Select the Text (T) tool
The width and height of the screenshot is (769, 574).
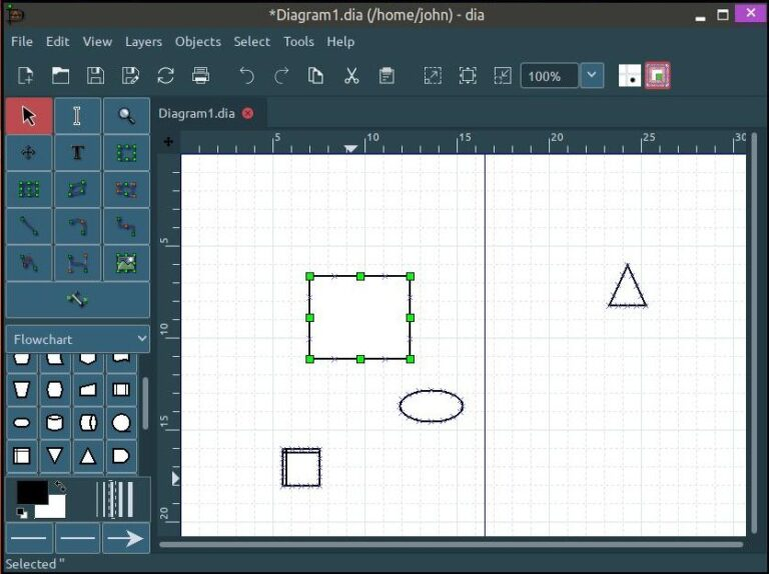[77, 153]
